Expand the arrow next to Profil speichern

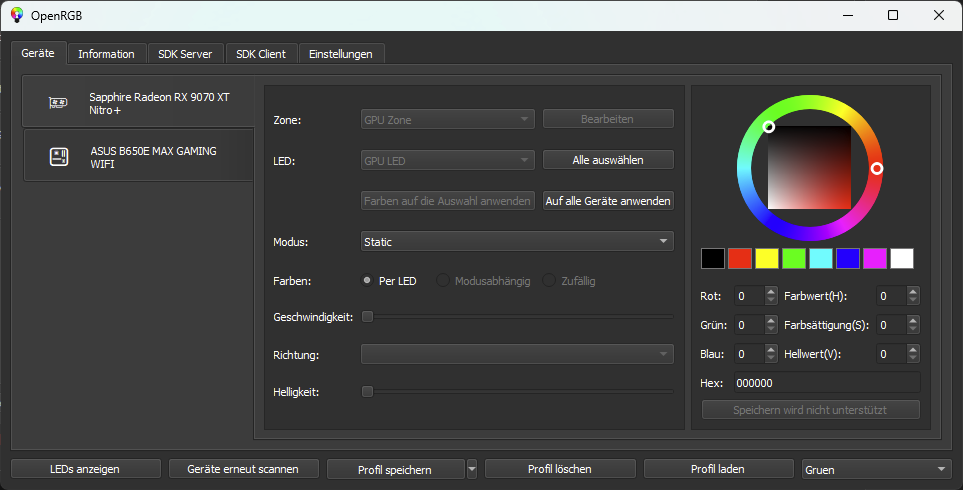472,469
